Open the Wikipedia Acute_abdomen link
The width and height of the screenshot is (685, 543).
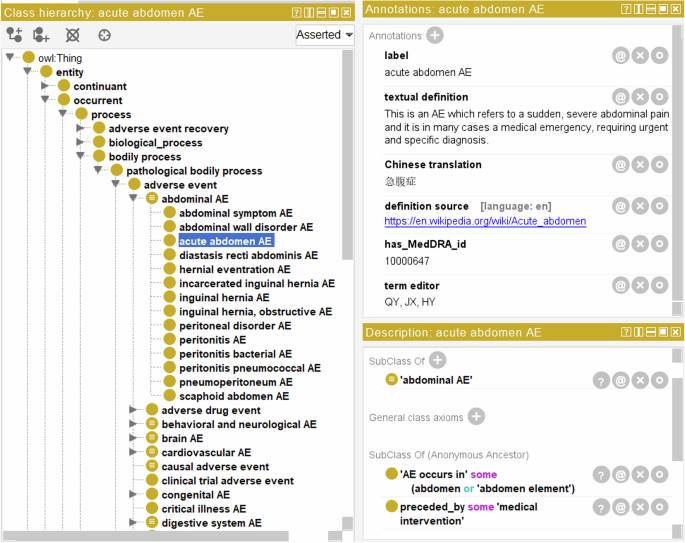(485, 221)
